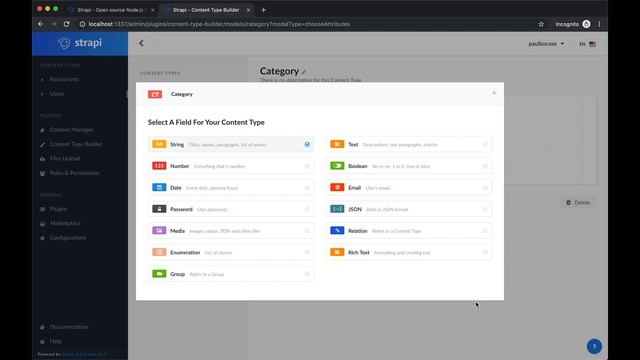Viewport: 640px width, 360px height.
Task: Reload the page in the browser
Action: (x=67, y=24)
